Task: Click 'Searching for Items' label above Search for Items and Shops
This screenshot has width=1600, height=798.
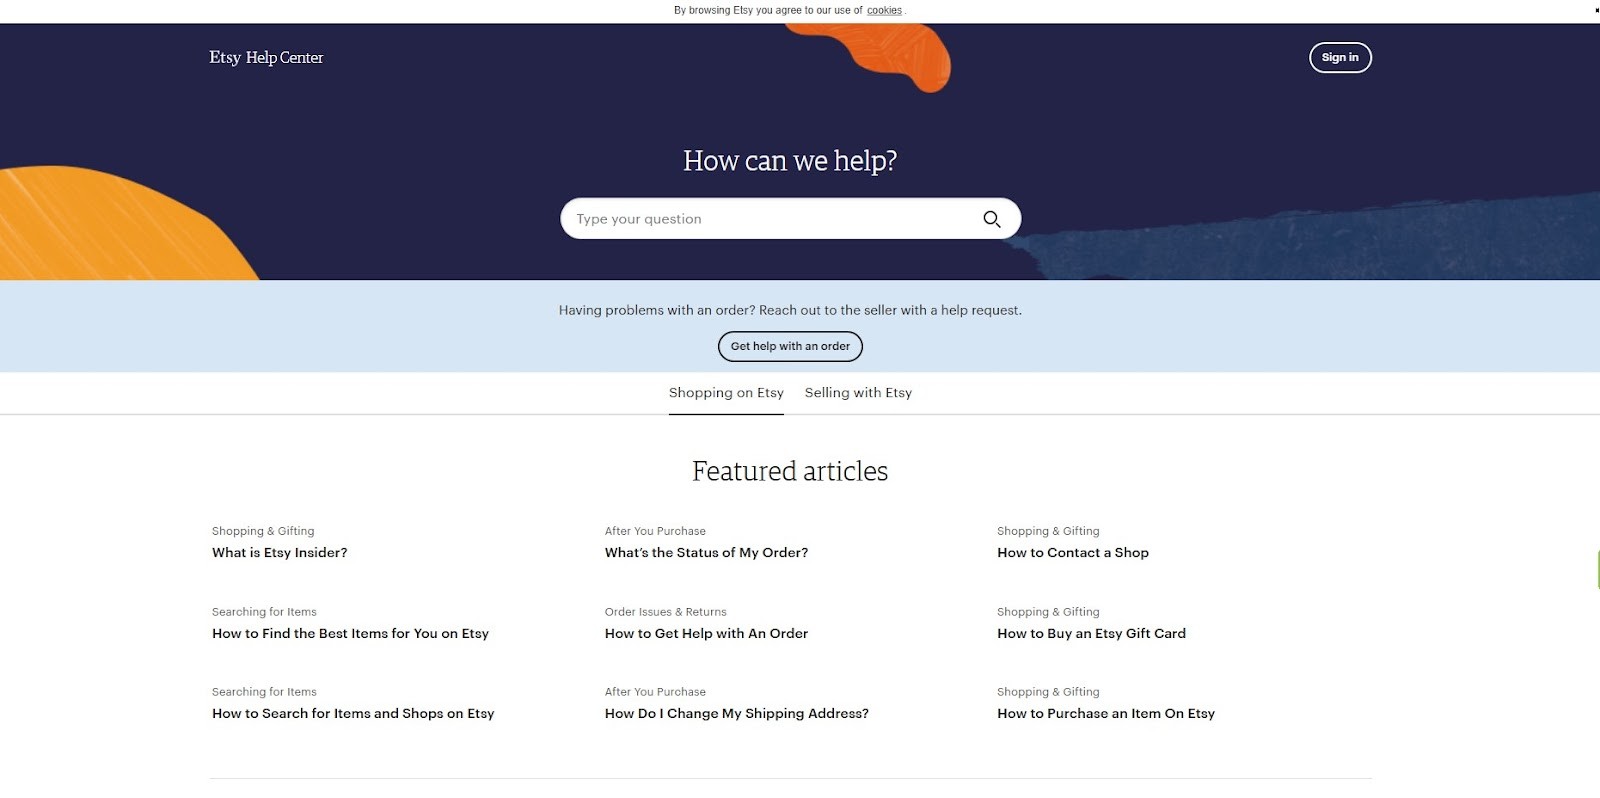Action: (264, 692)
